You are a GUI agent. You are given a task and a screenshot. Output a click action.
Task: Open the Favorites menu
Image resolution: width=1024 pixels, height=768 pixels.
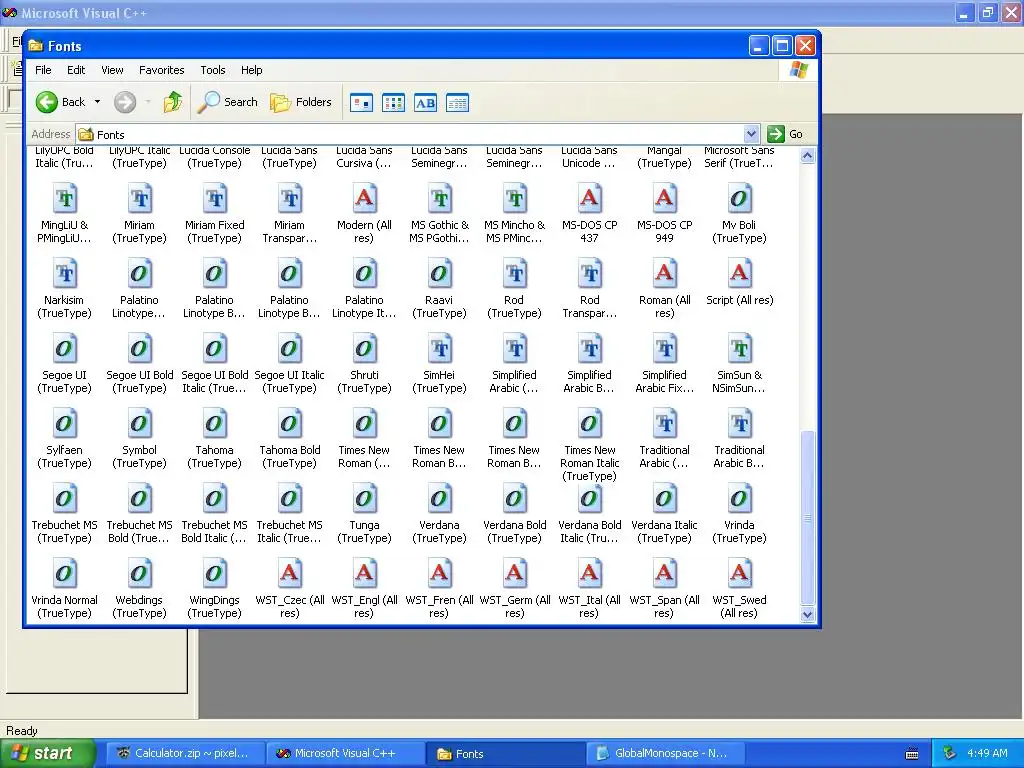tap(161, 70)
